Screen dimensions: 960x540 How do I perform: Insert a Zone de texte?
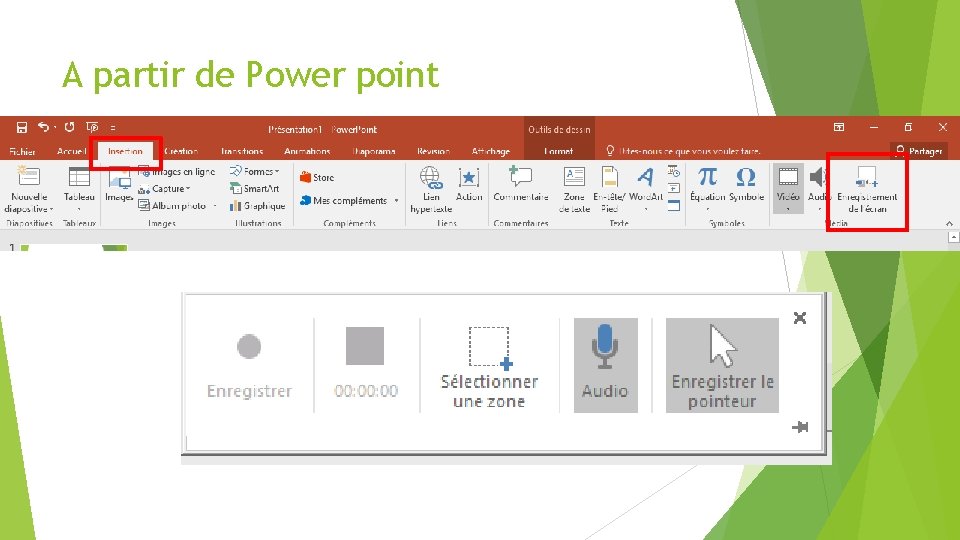click(574, 190)
